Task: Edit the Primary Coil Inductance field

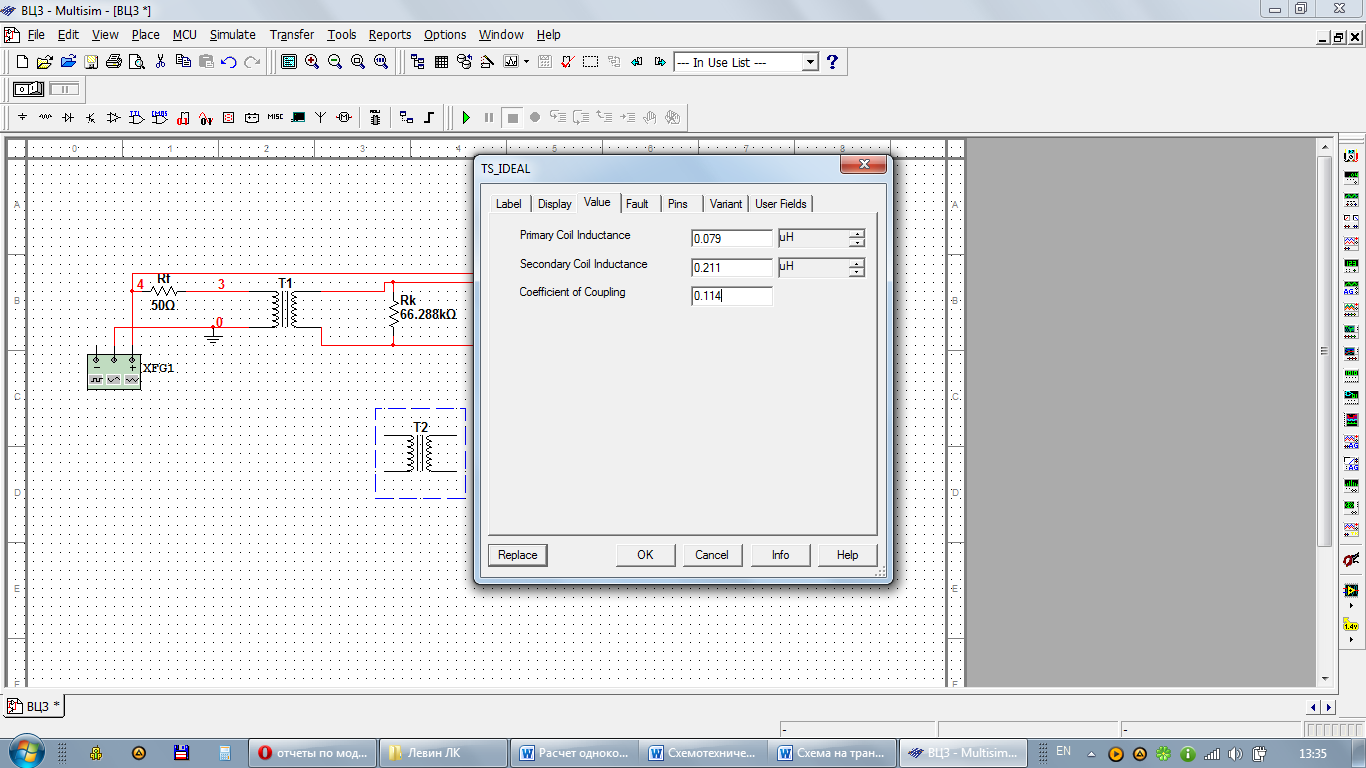Action: pyautogui.click(x=732, y=238)
